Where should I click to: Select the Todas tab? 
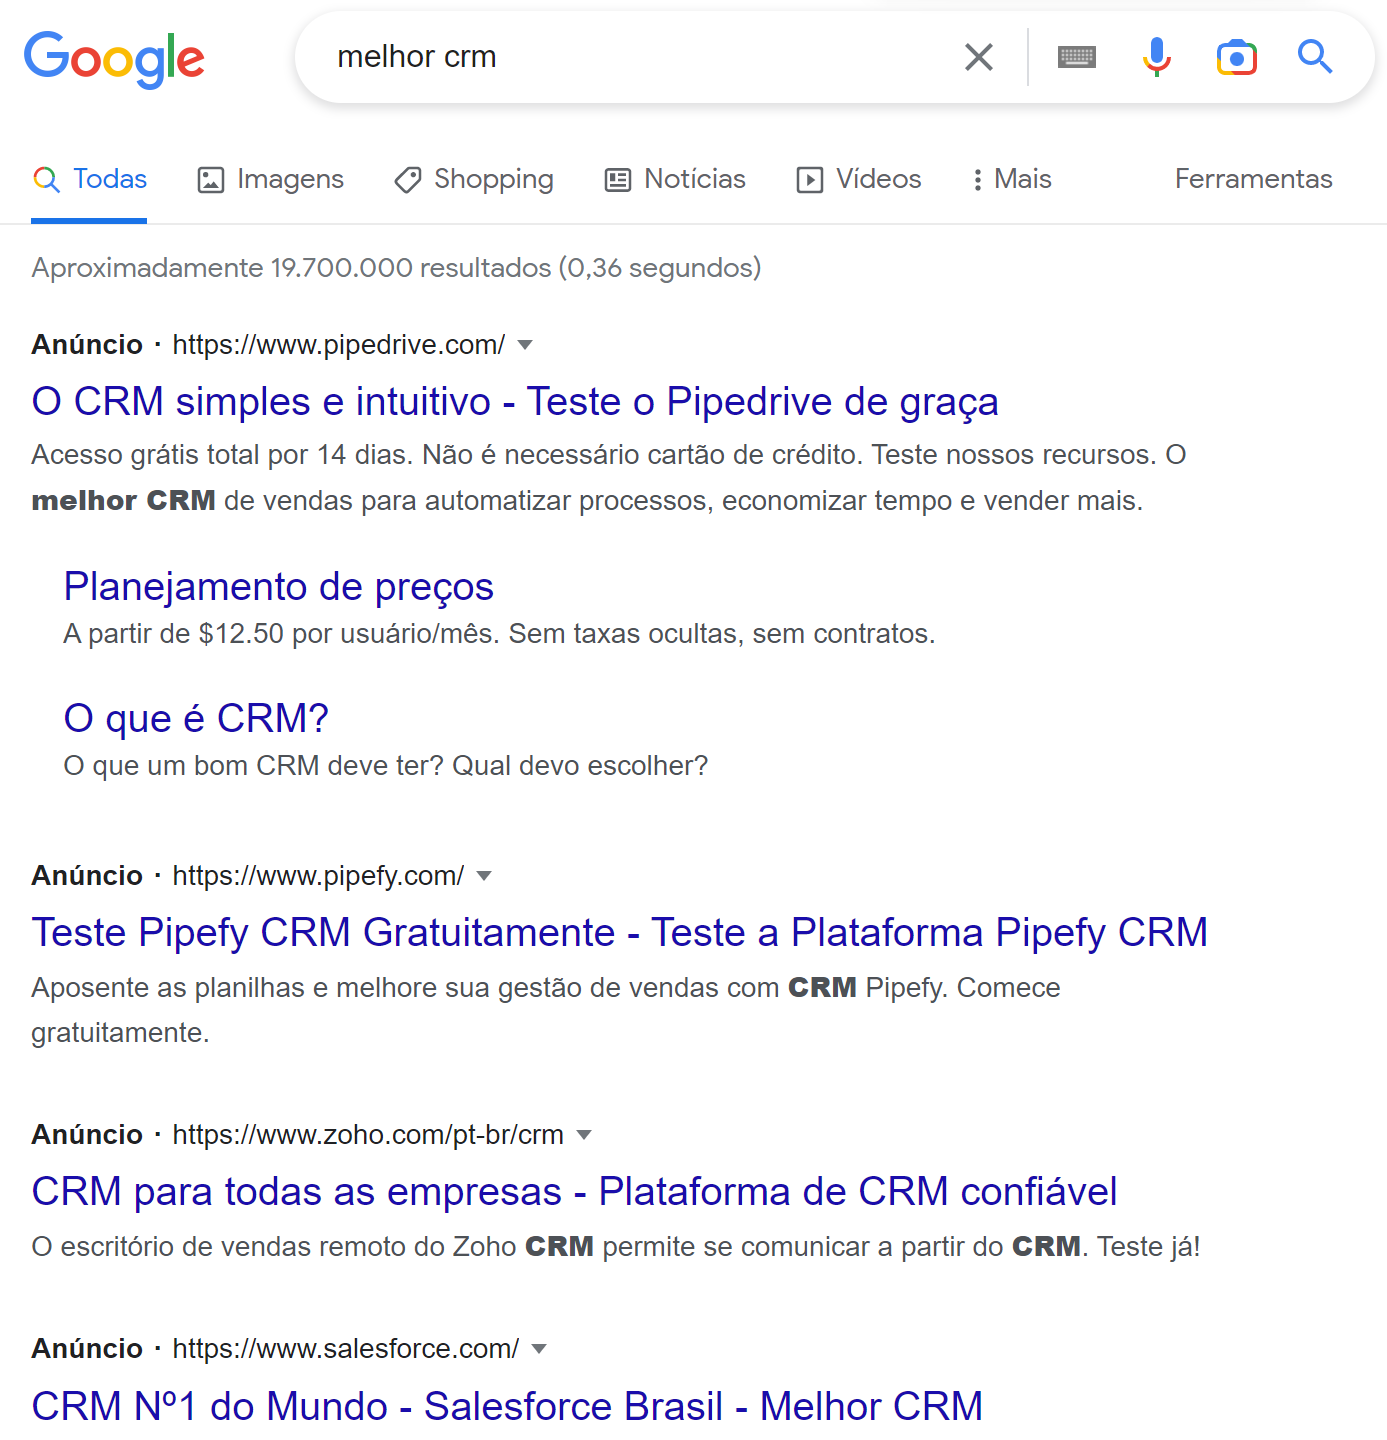pyautogui.click(x=89, y=179)
